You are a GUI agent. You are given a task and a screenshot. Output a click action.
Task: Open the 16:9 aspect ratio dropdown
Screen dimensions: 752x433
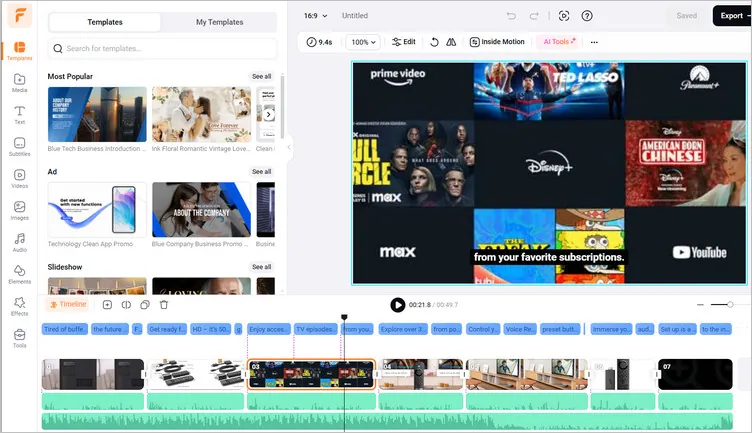pos(315,16)
